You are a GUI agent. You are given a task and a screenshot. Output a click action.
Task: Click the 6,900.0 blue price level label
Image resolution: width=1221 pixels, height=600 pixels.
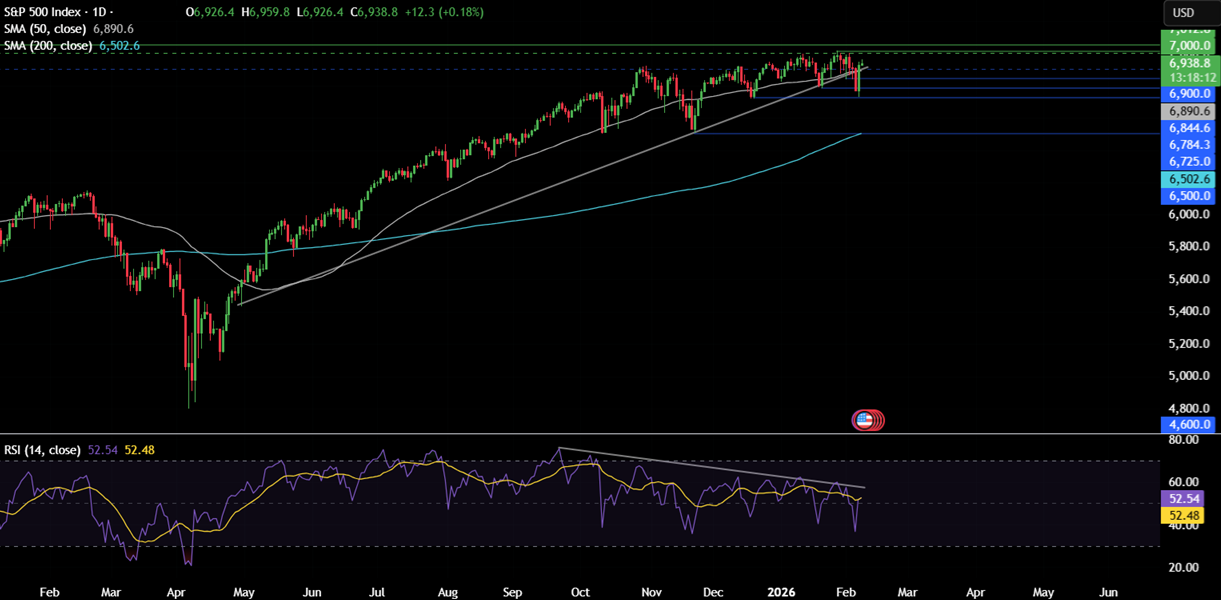coord(1188,93)
